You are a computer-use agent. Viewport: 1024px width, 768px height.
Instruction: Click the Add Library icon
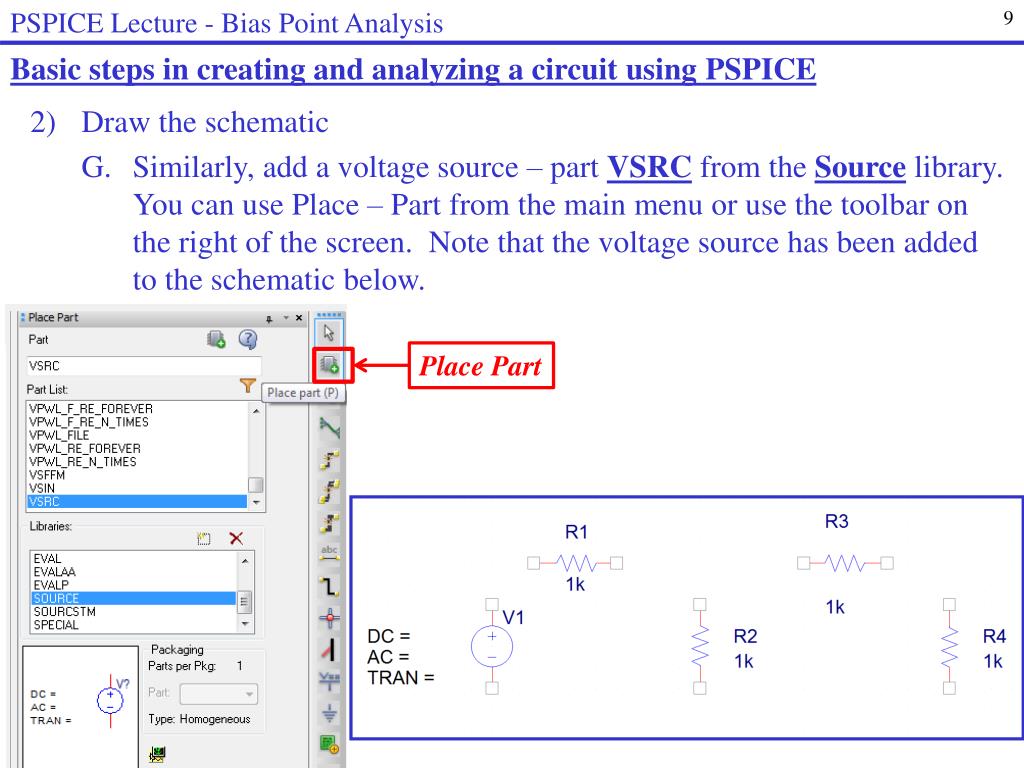tap(204, 539)
